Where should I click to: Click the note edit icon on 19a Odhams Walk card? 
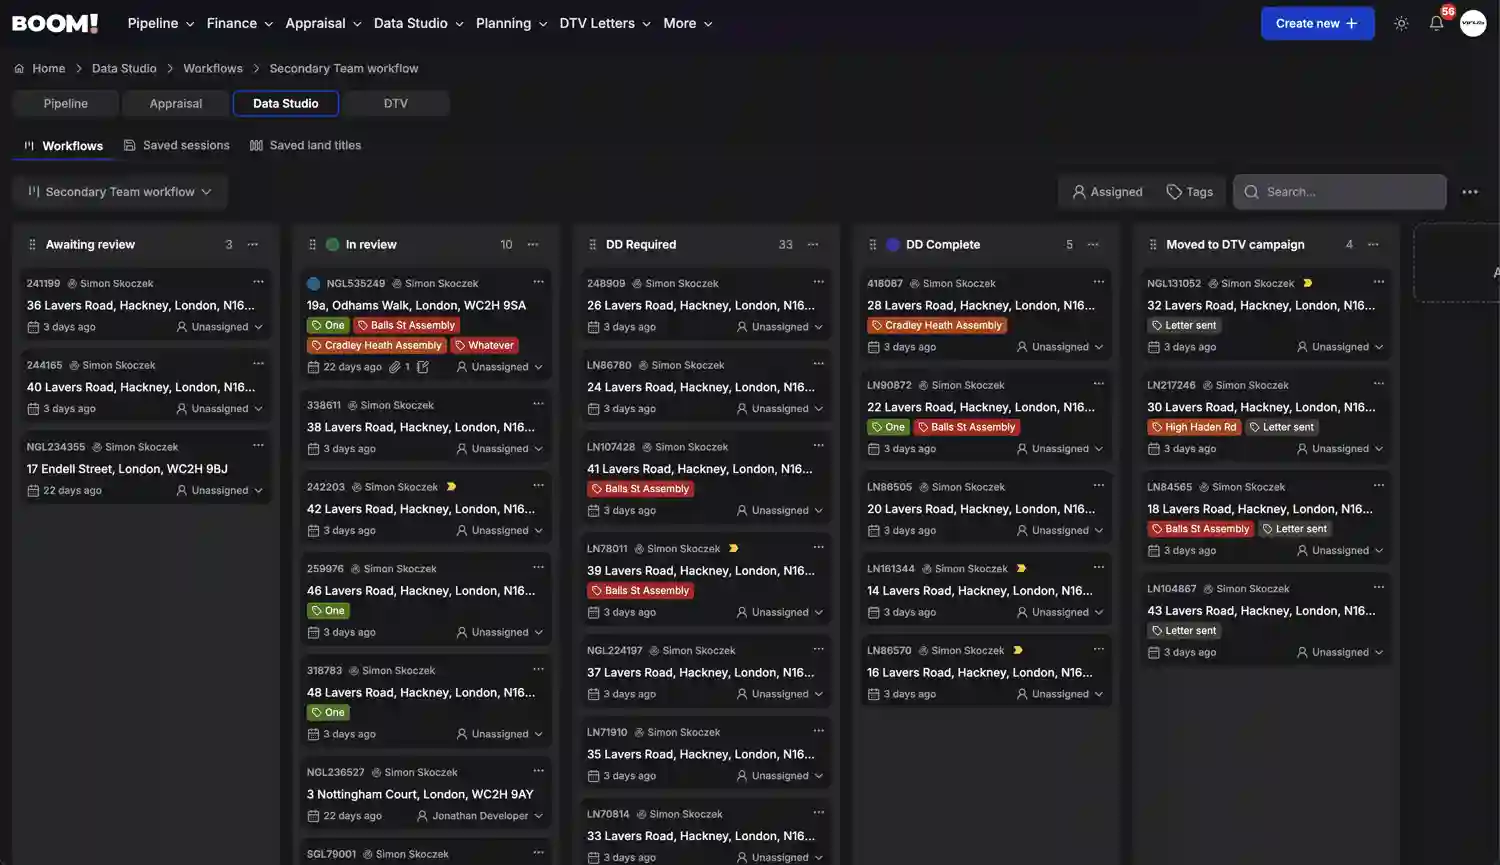point(423,367)
